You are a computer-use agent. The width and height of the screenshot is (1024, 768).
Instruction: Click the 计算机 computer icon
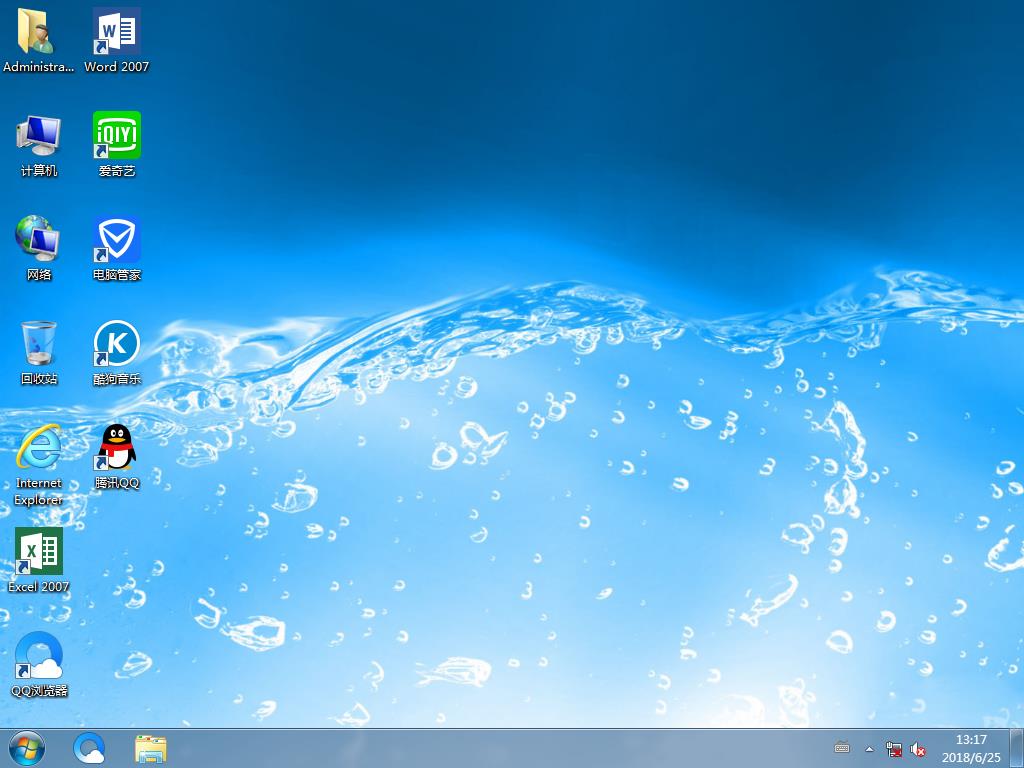coord(38,136)
